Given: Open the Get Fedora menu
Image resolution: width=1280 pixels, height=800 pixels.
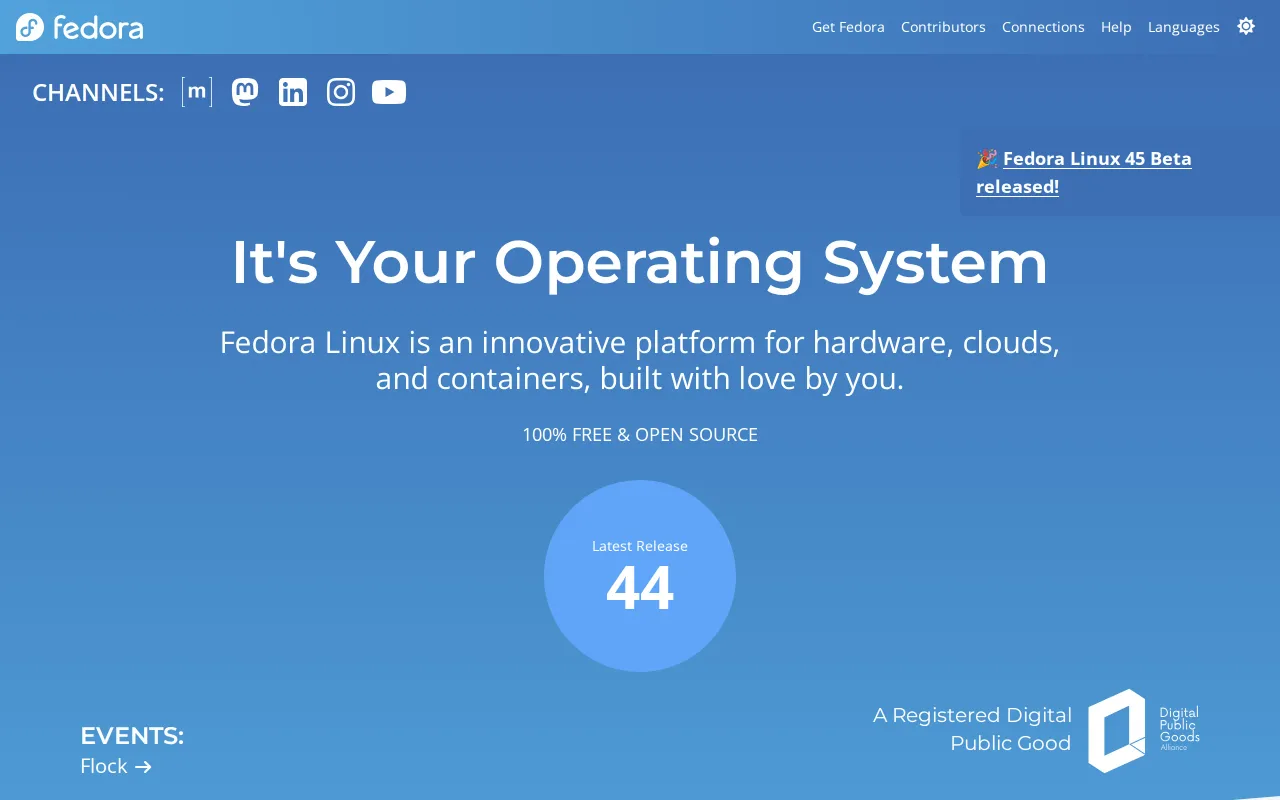Looking at the screenshot, I should tap(848, 27).
